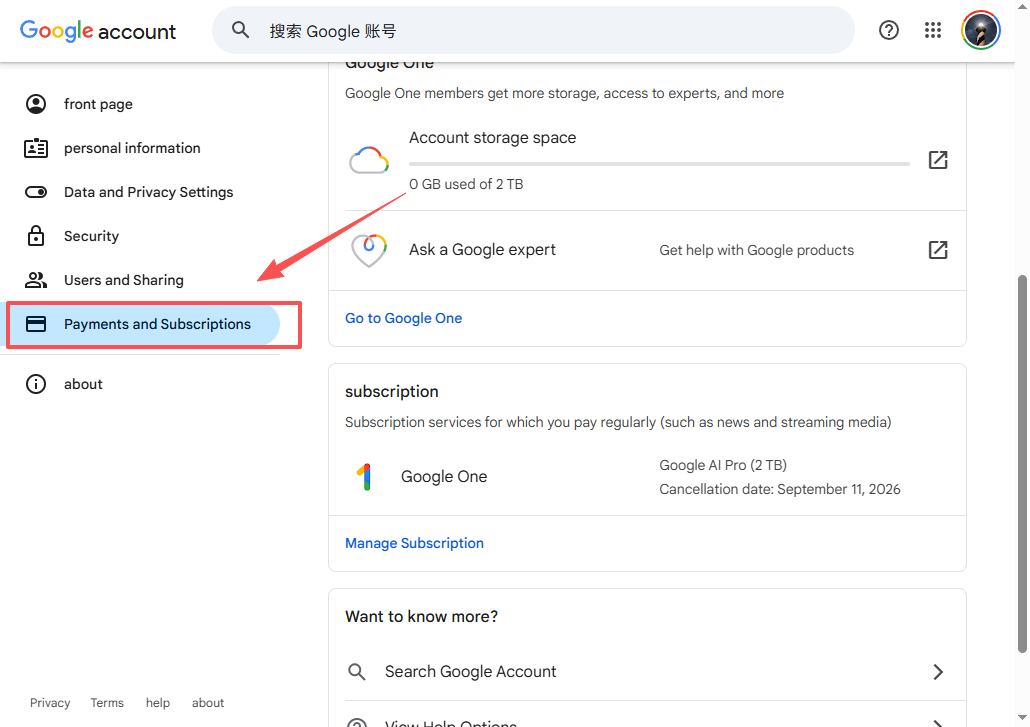The height and width of the screenshot is (727, 1030).
Task: Click the Data and Privacy toggle icon
Action: pyautogui.click(x=36, y=192)
